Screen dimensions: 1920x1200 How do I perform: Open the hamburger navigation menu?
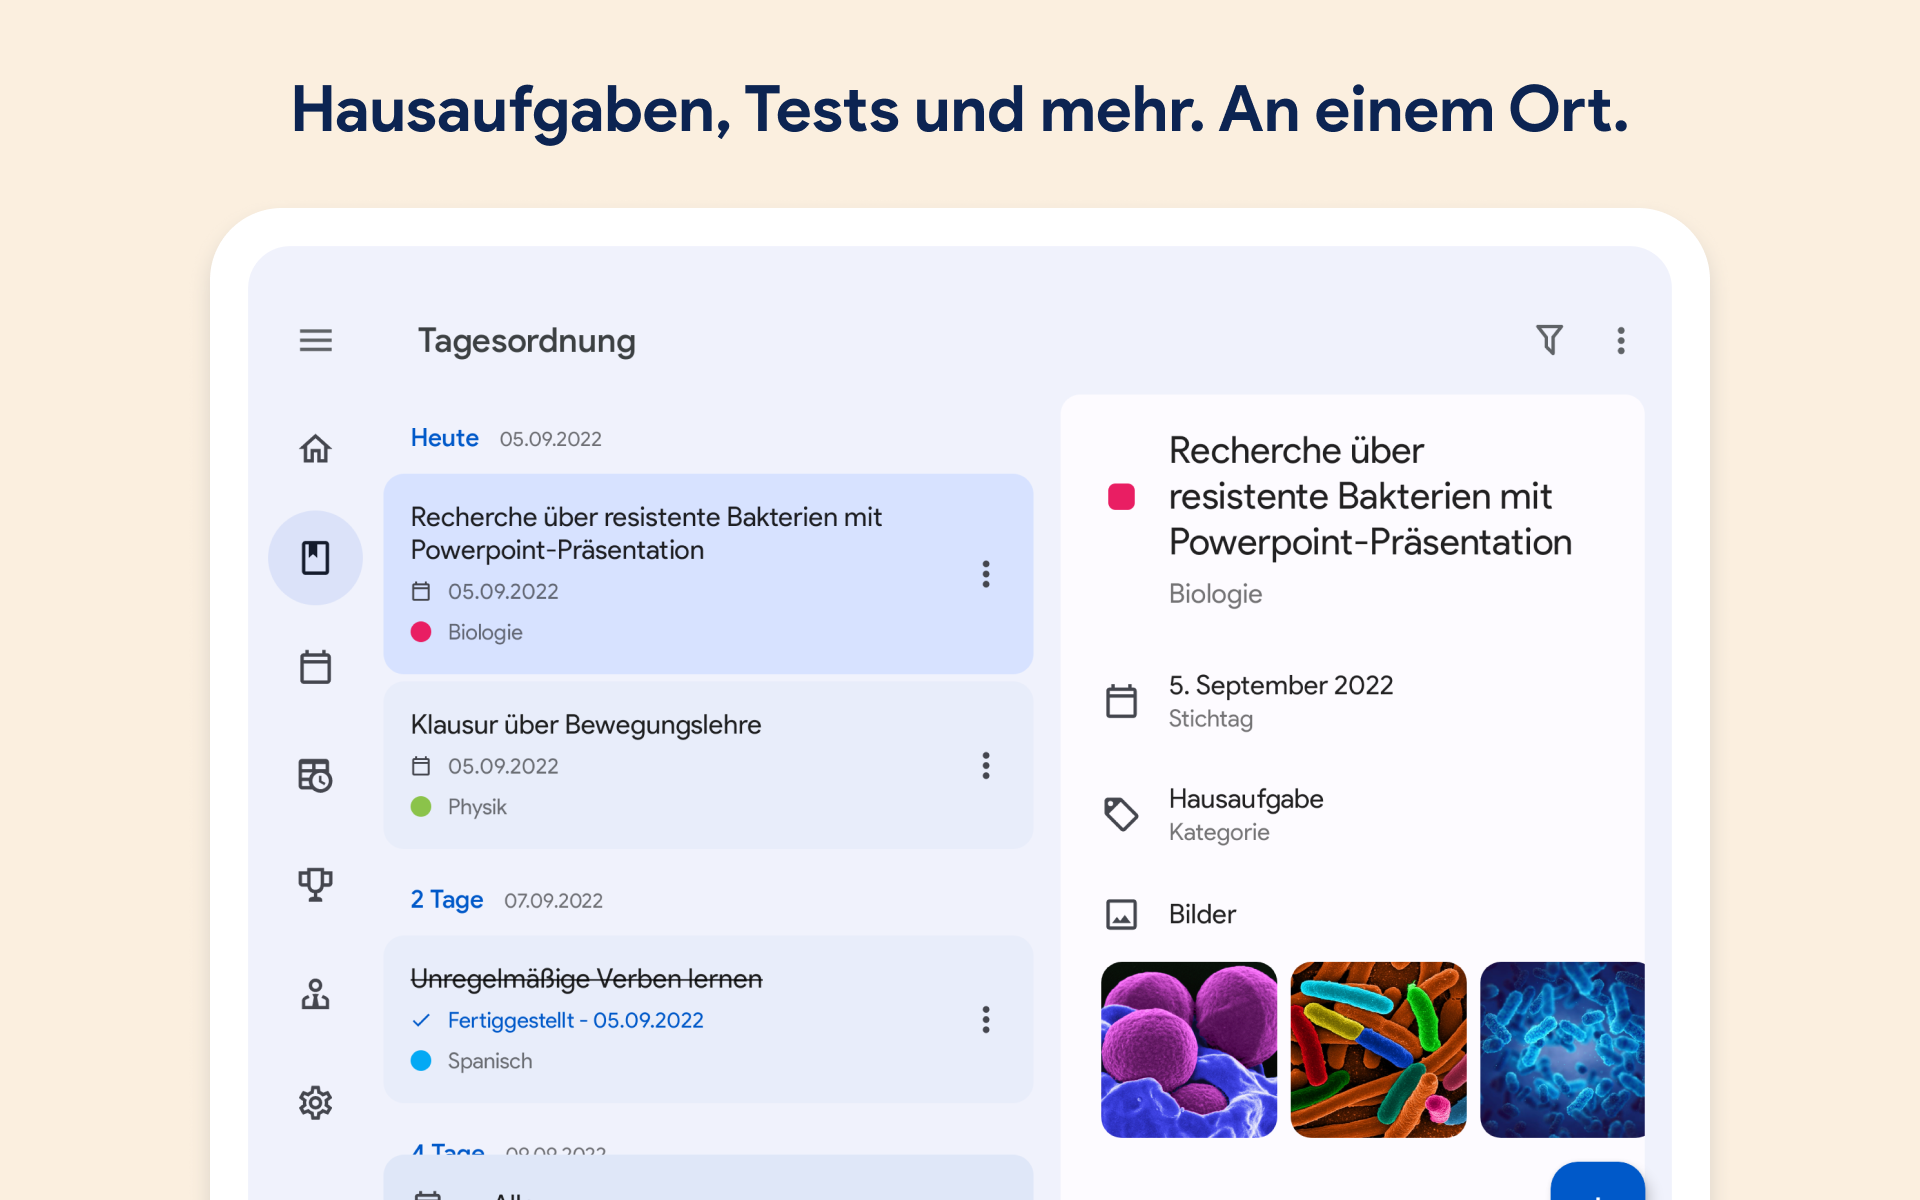(315, 340)
